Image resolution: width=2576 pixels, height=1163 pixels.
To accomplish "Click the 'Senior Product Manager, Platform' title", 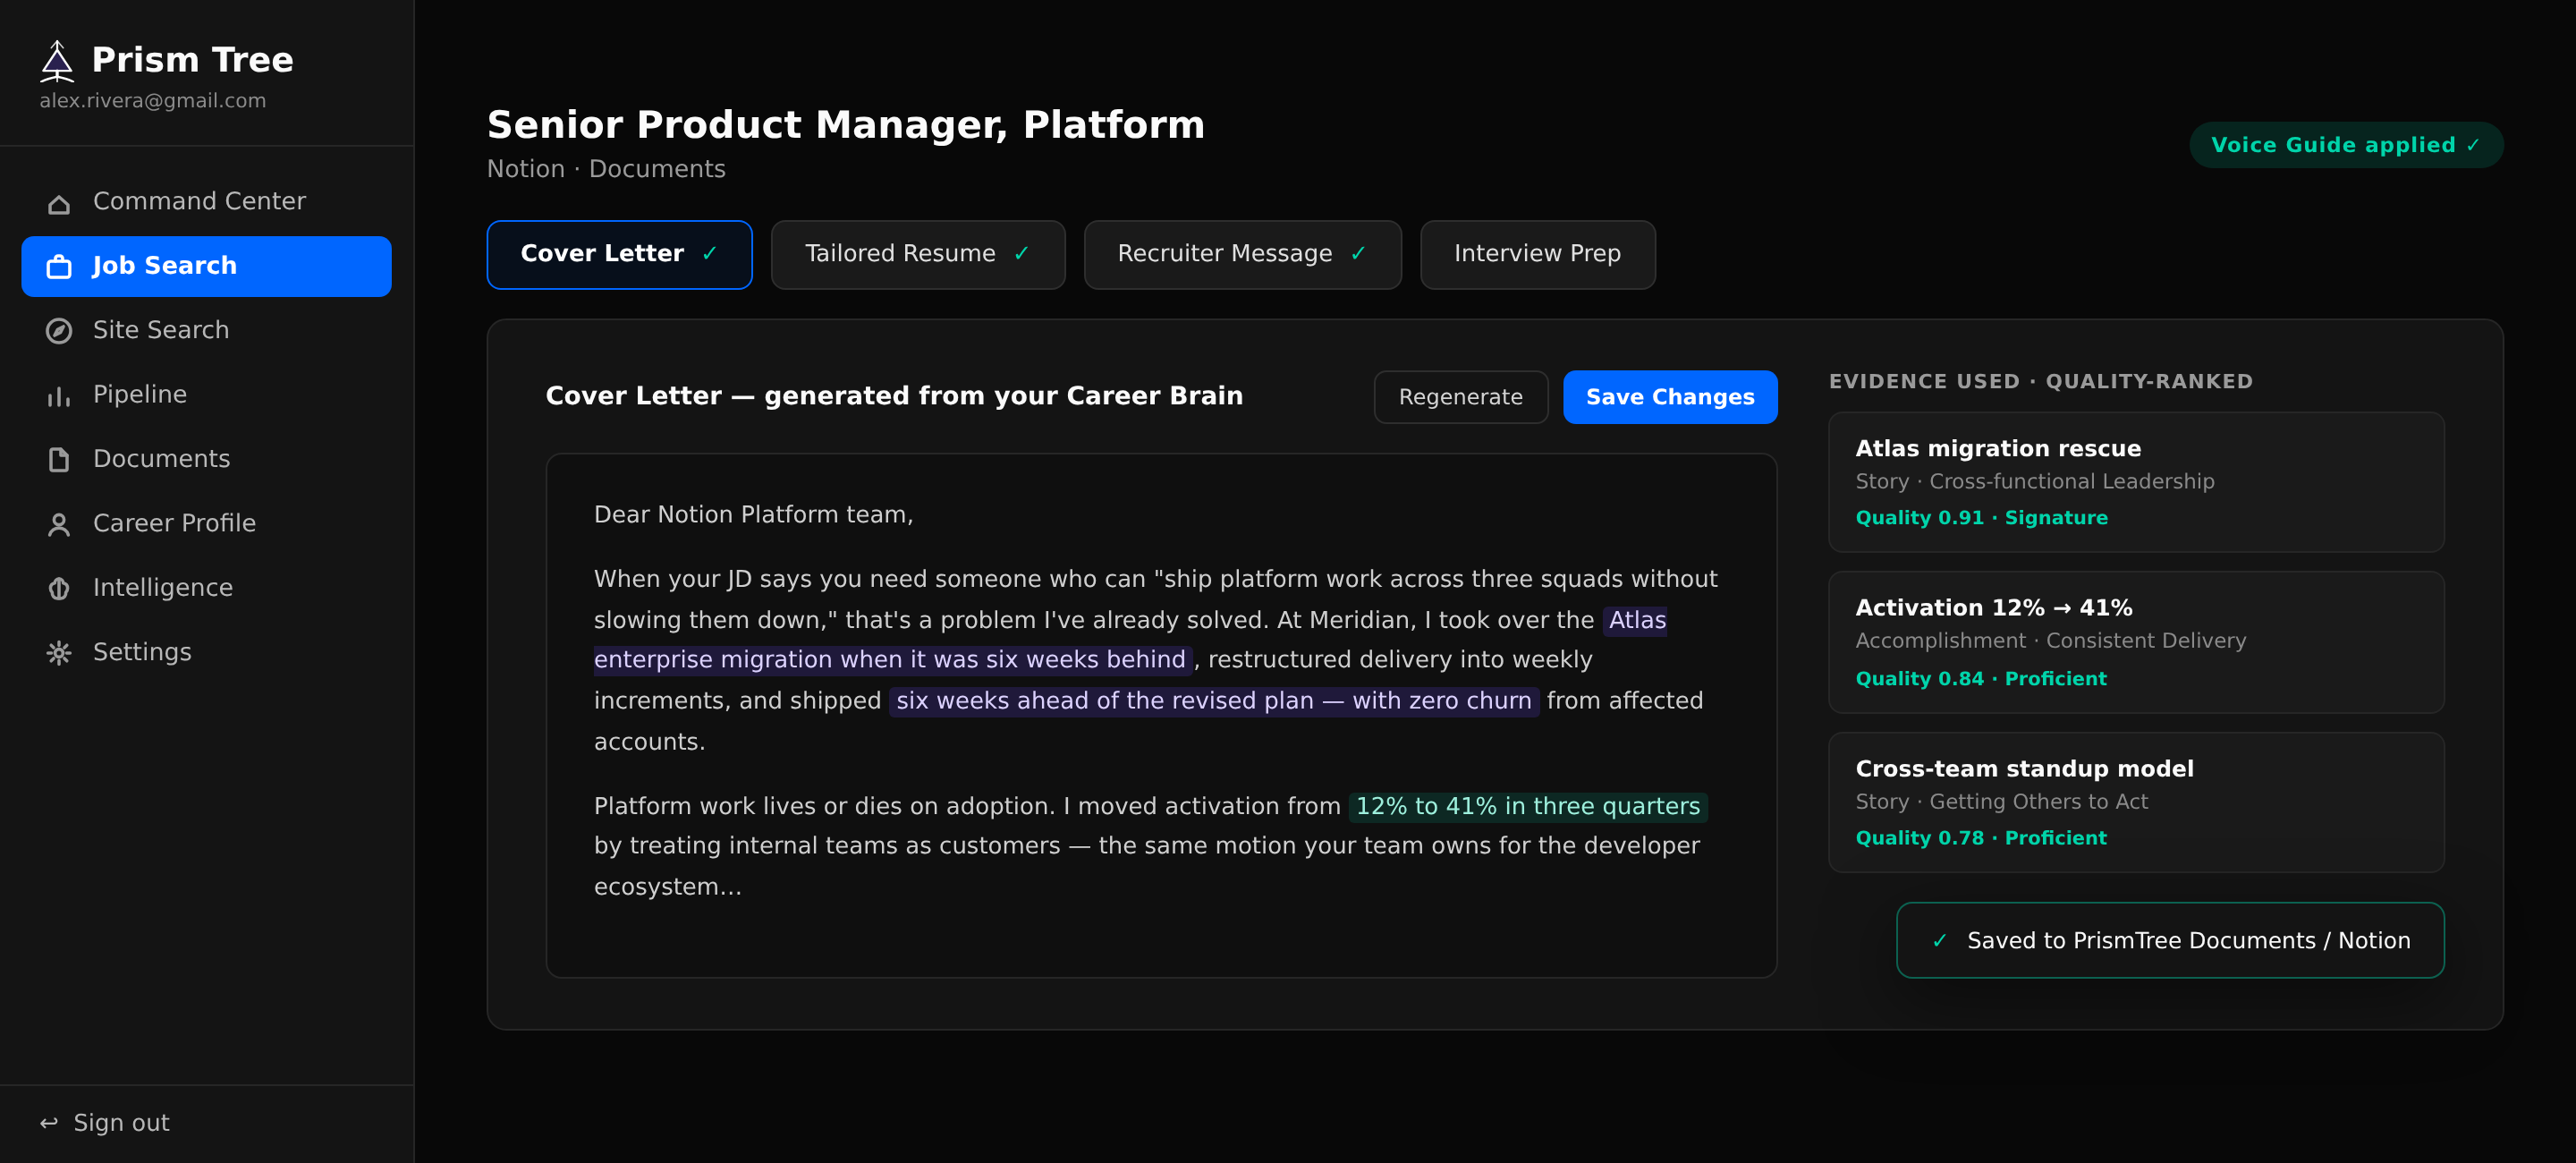I will [845, 125].
